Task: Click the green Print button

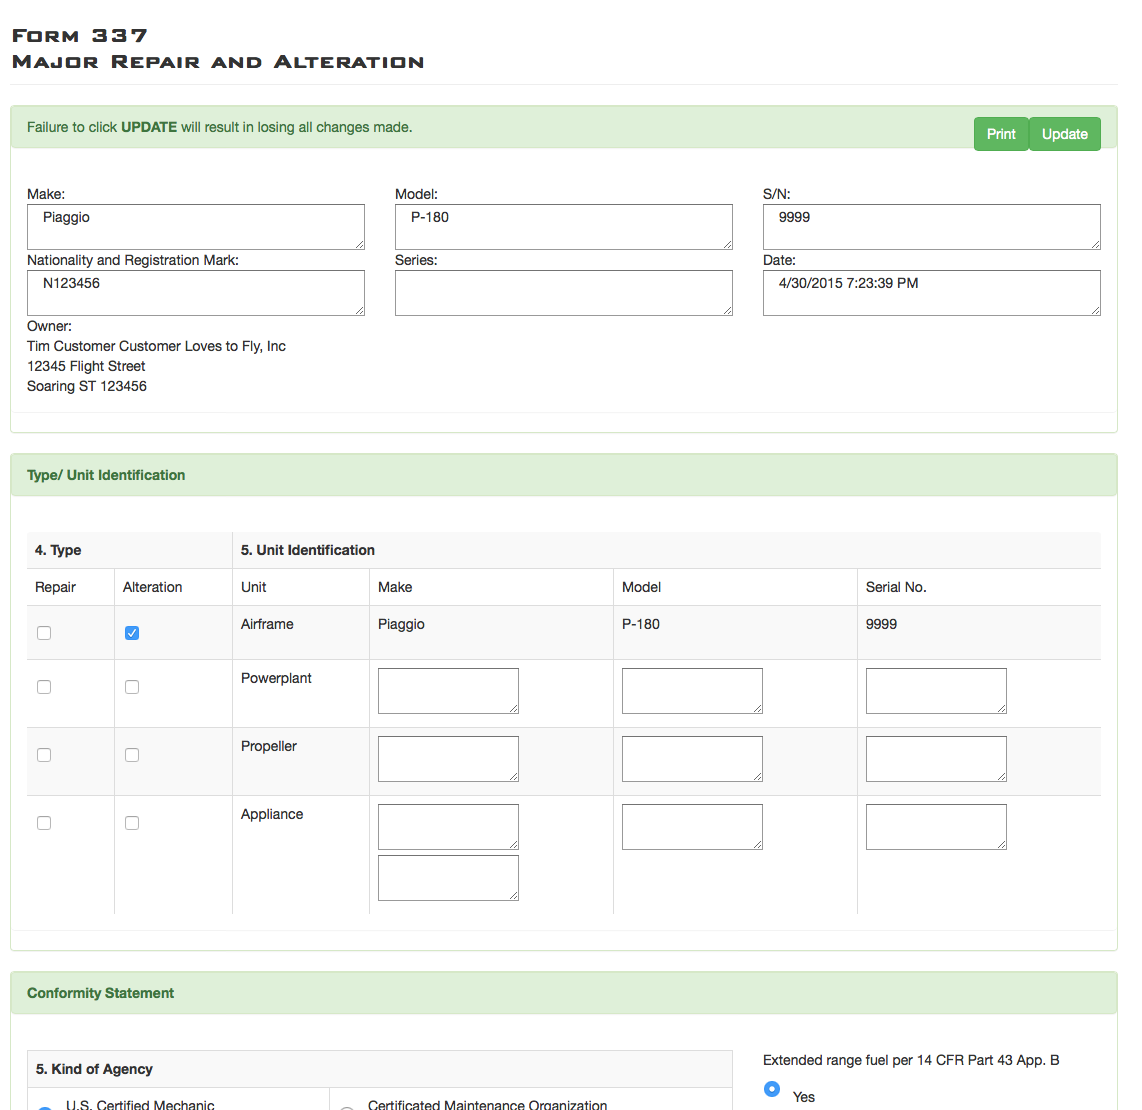Action: click(x=1001, y=134)
